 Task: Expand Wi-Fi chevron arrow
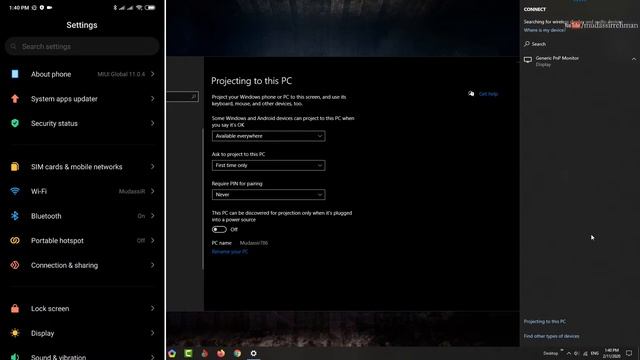tap(153, 191)
